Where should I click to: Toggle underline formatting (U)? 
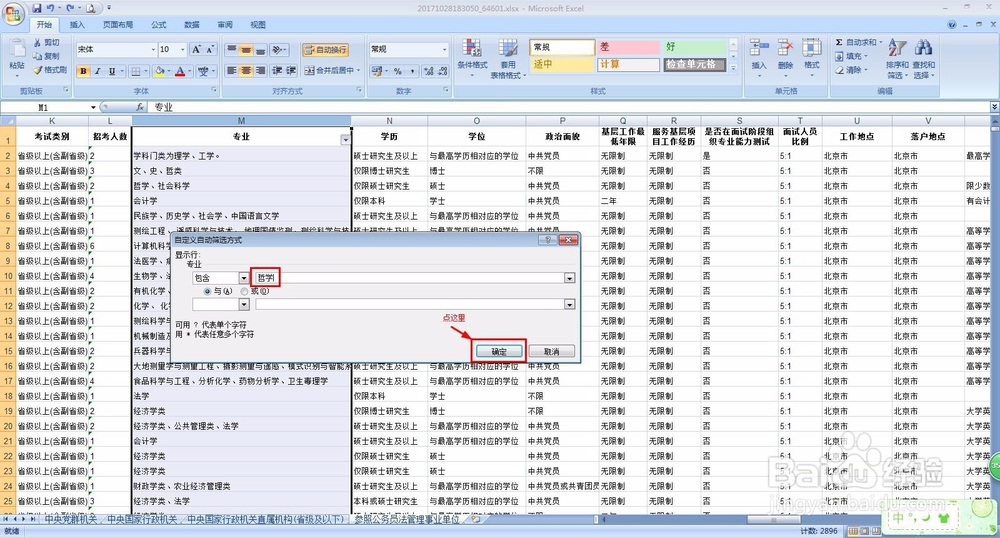112,71
